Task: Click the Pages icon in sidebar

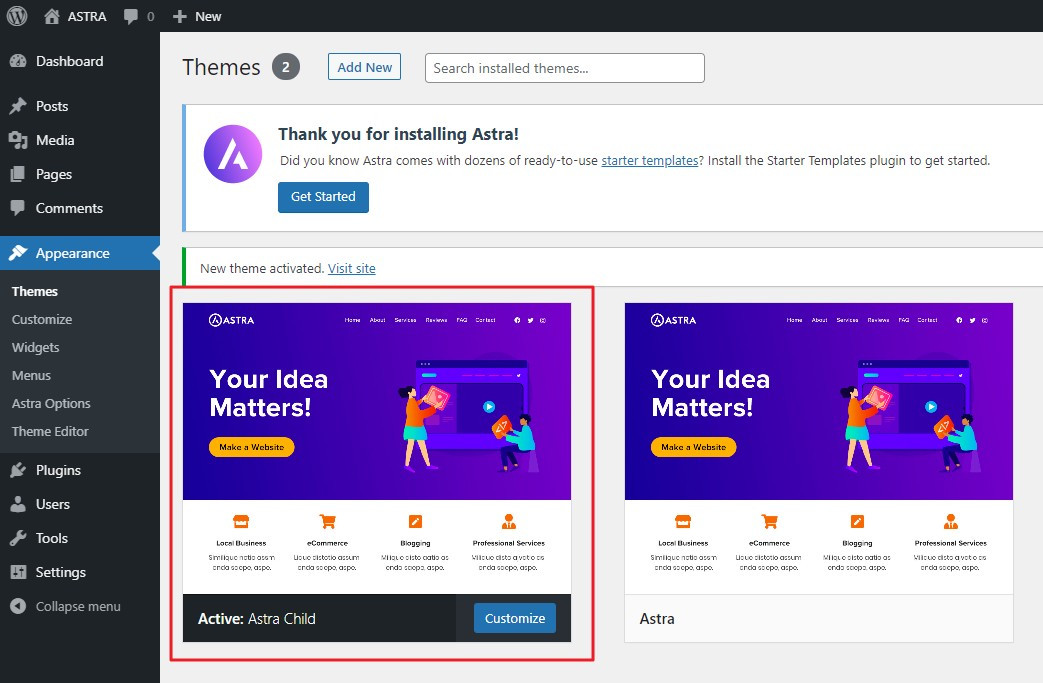Action: tap(19, 174)
